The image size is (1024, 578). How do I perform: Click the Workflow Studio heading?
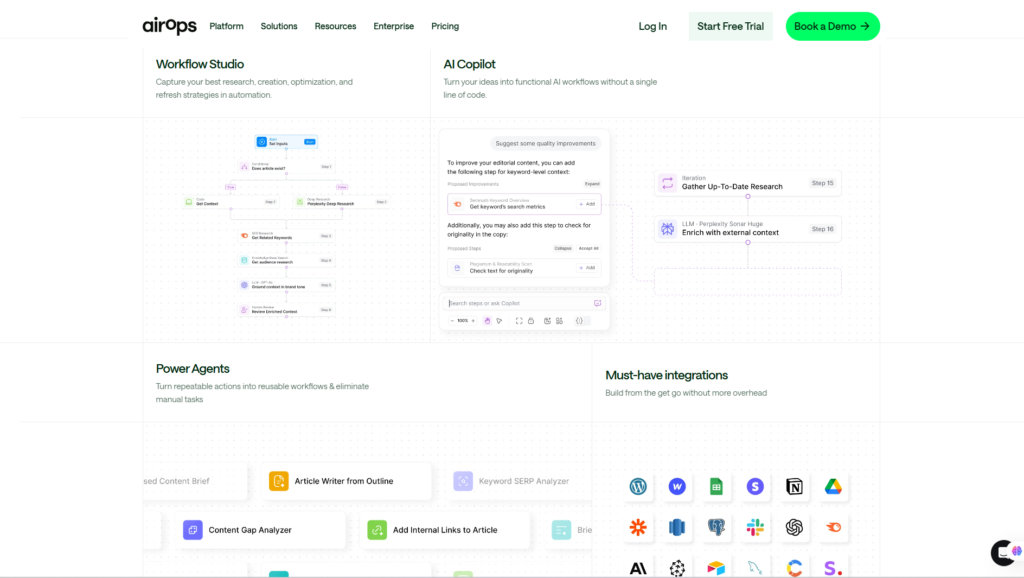200,64
